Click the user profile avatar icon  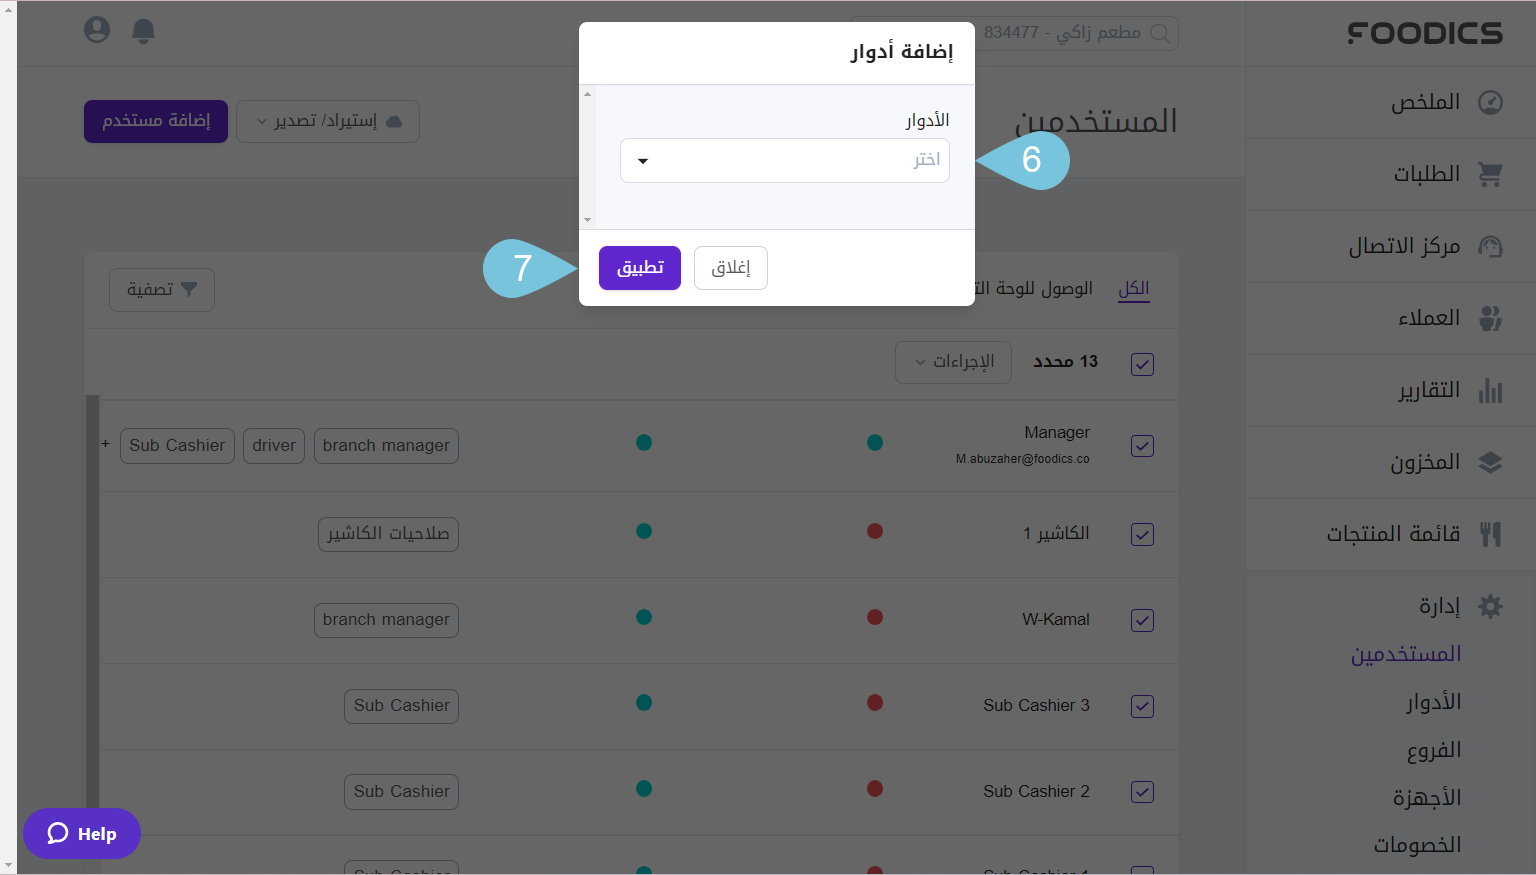pos(97,30)
